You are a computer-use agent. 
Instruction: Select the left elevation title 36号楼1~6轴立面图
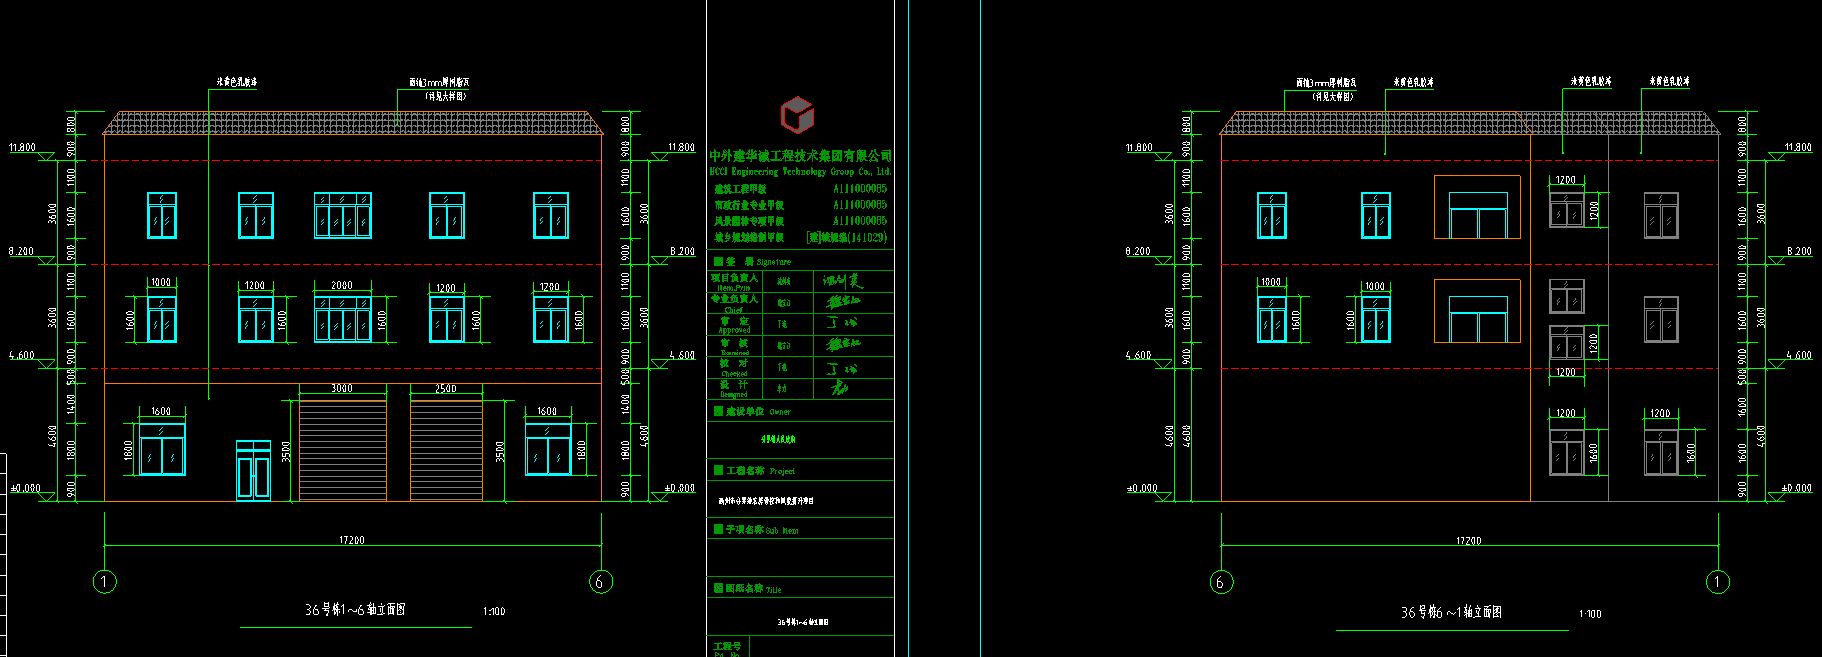[x=355, y=610]
